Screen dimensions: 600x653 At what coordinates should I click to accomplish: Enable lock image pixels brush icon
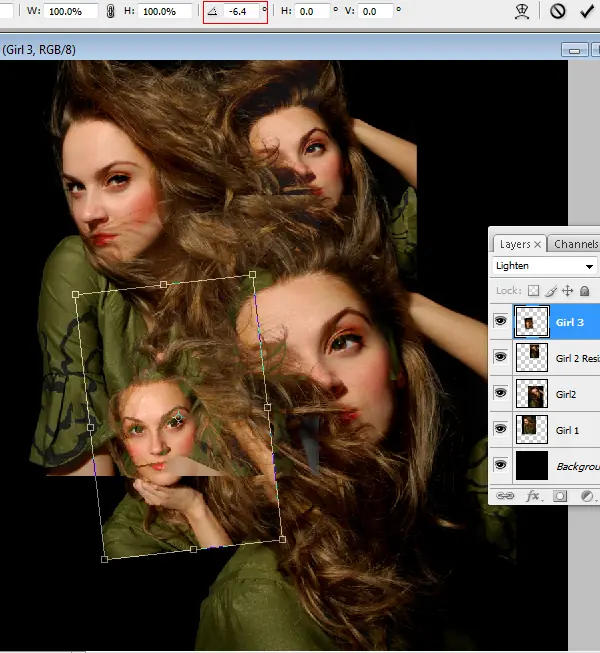[x=550, y=291]
